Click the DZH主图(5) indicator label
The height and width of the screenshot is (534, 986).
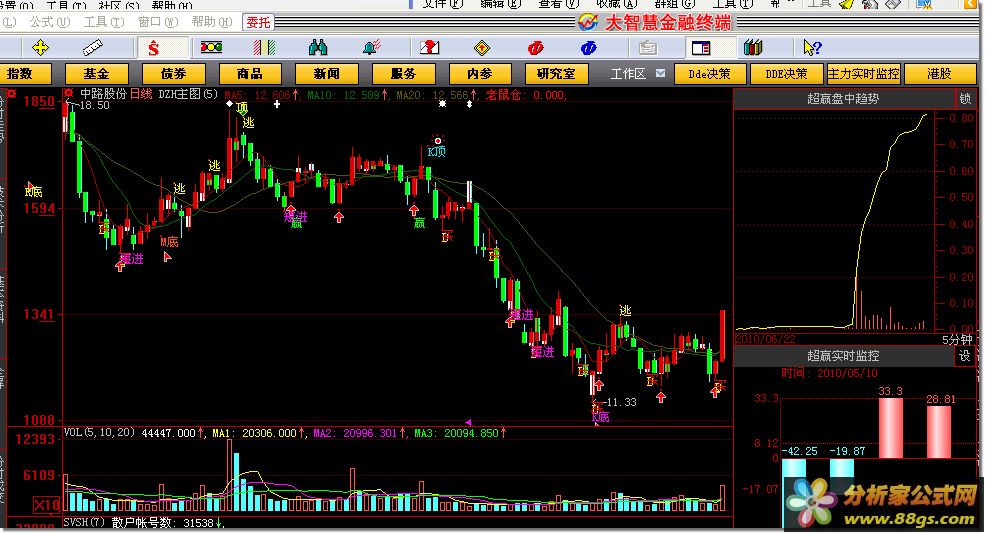pos(188,94)
